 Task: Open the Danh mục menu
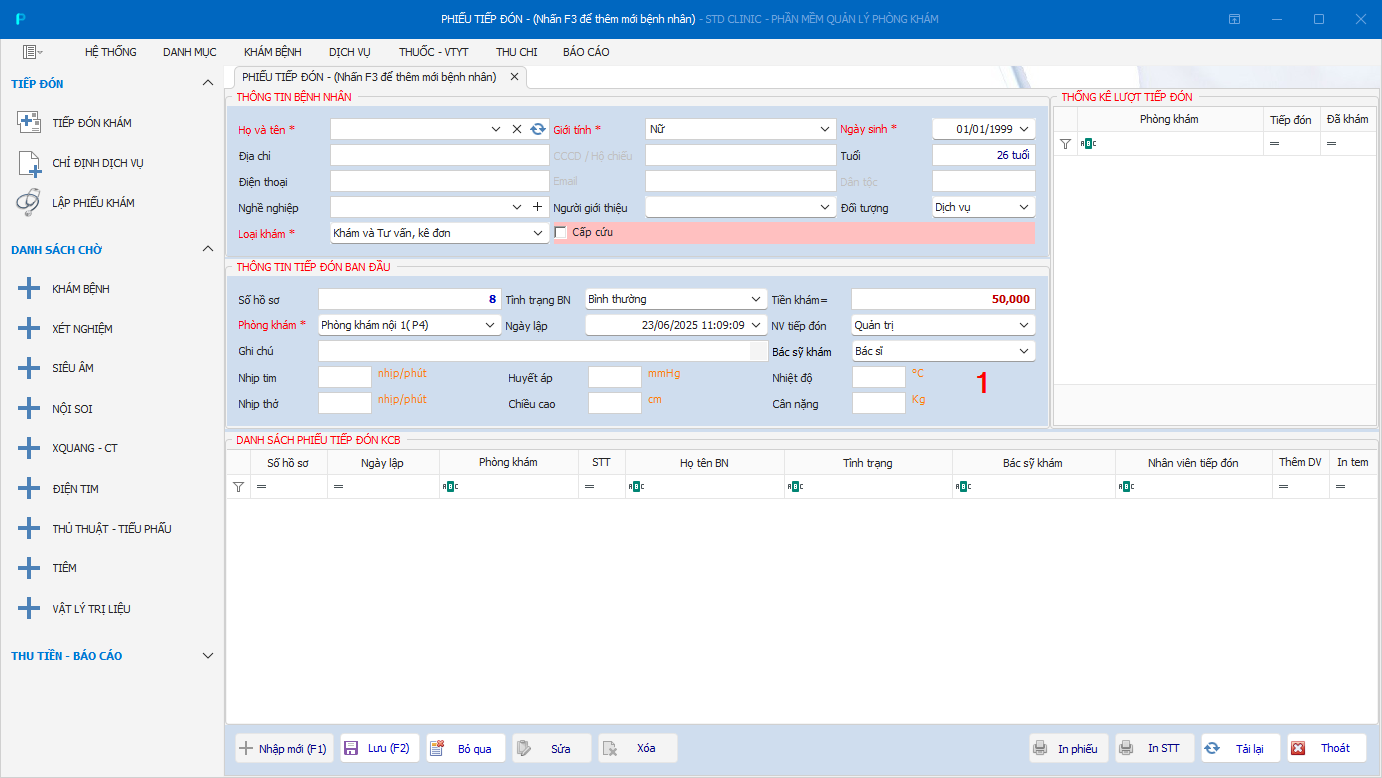coord(190,52)
